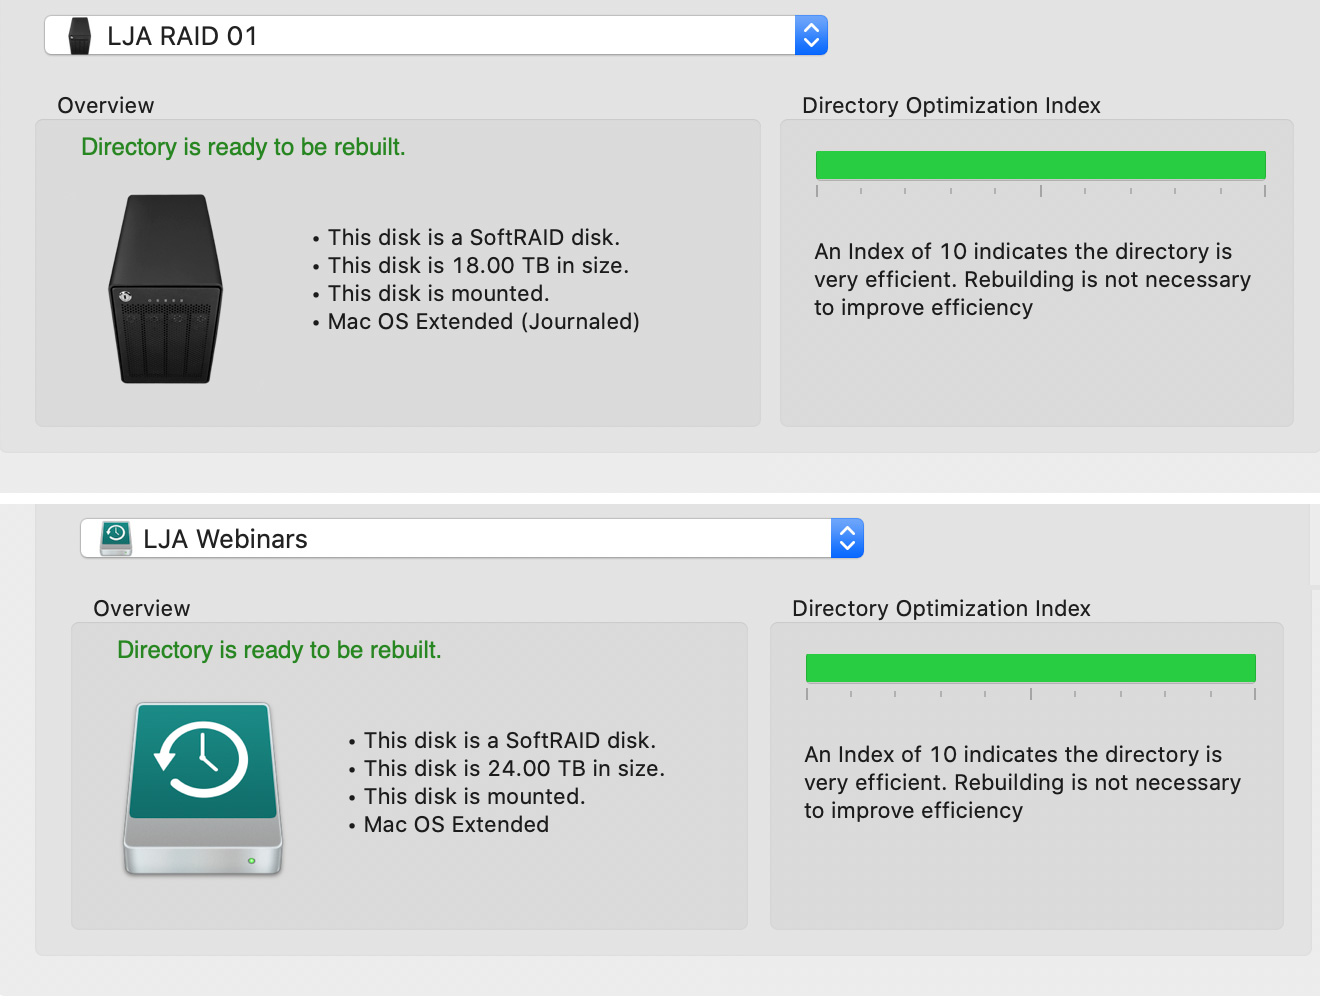Viewport: 1320px width, 1000px height.
Task: Click "This disk is a SoftRAID disk." for LJA Webinars
Action: (x=510, y=741)
